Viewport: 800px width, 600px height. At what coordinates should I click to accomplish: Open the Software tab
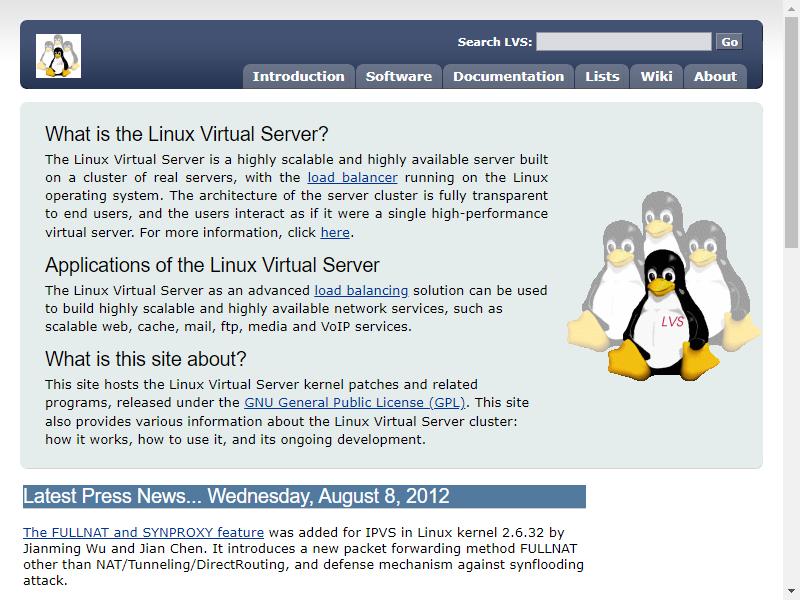[398, 77]
